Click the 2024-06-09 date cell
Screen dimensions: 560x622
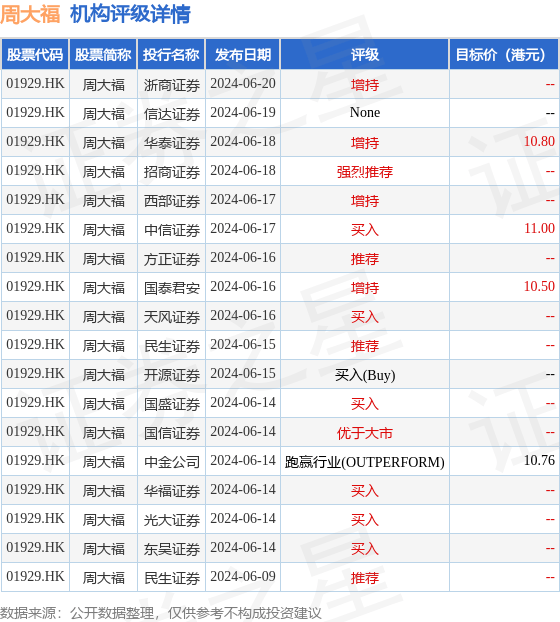(x=243, y=577)
